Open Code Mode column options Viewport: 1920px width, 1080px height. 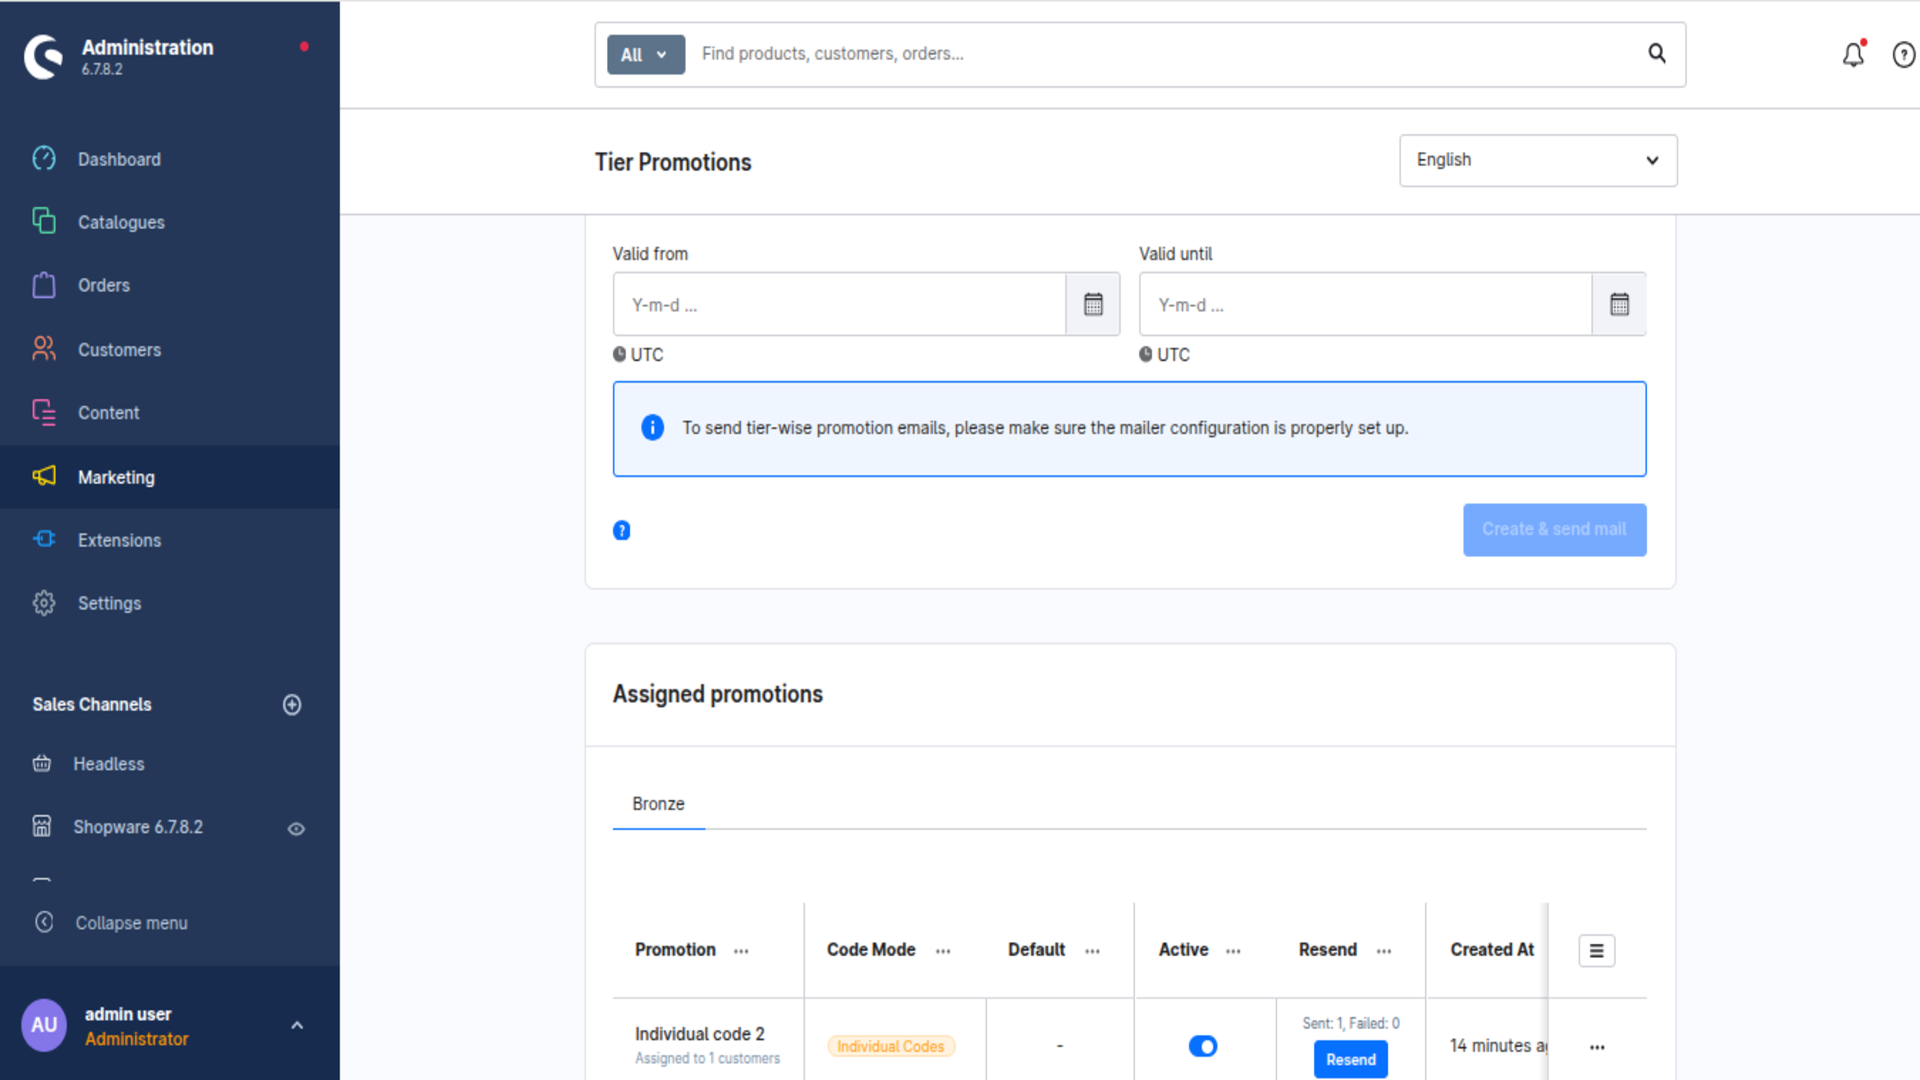point(943,951)
